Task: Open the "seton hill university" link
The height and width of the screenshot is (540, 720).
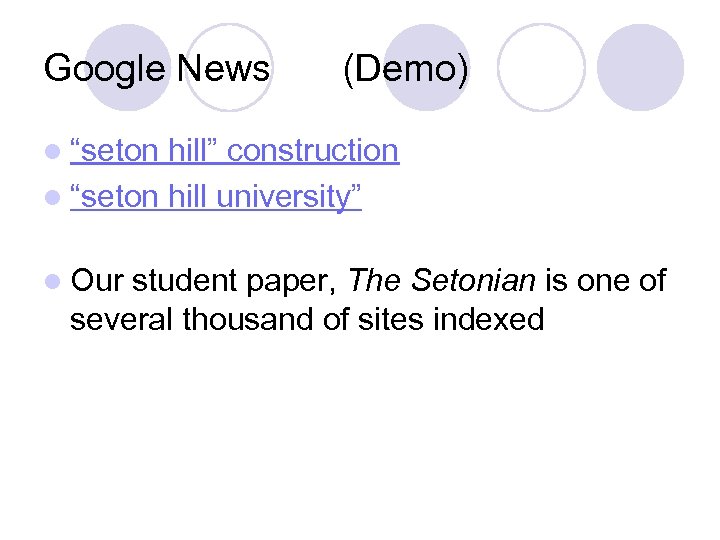Action: point(216,197)
